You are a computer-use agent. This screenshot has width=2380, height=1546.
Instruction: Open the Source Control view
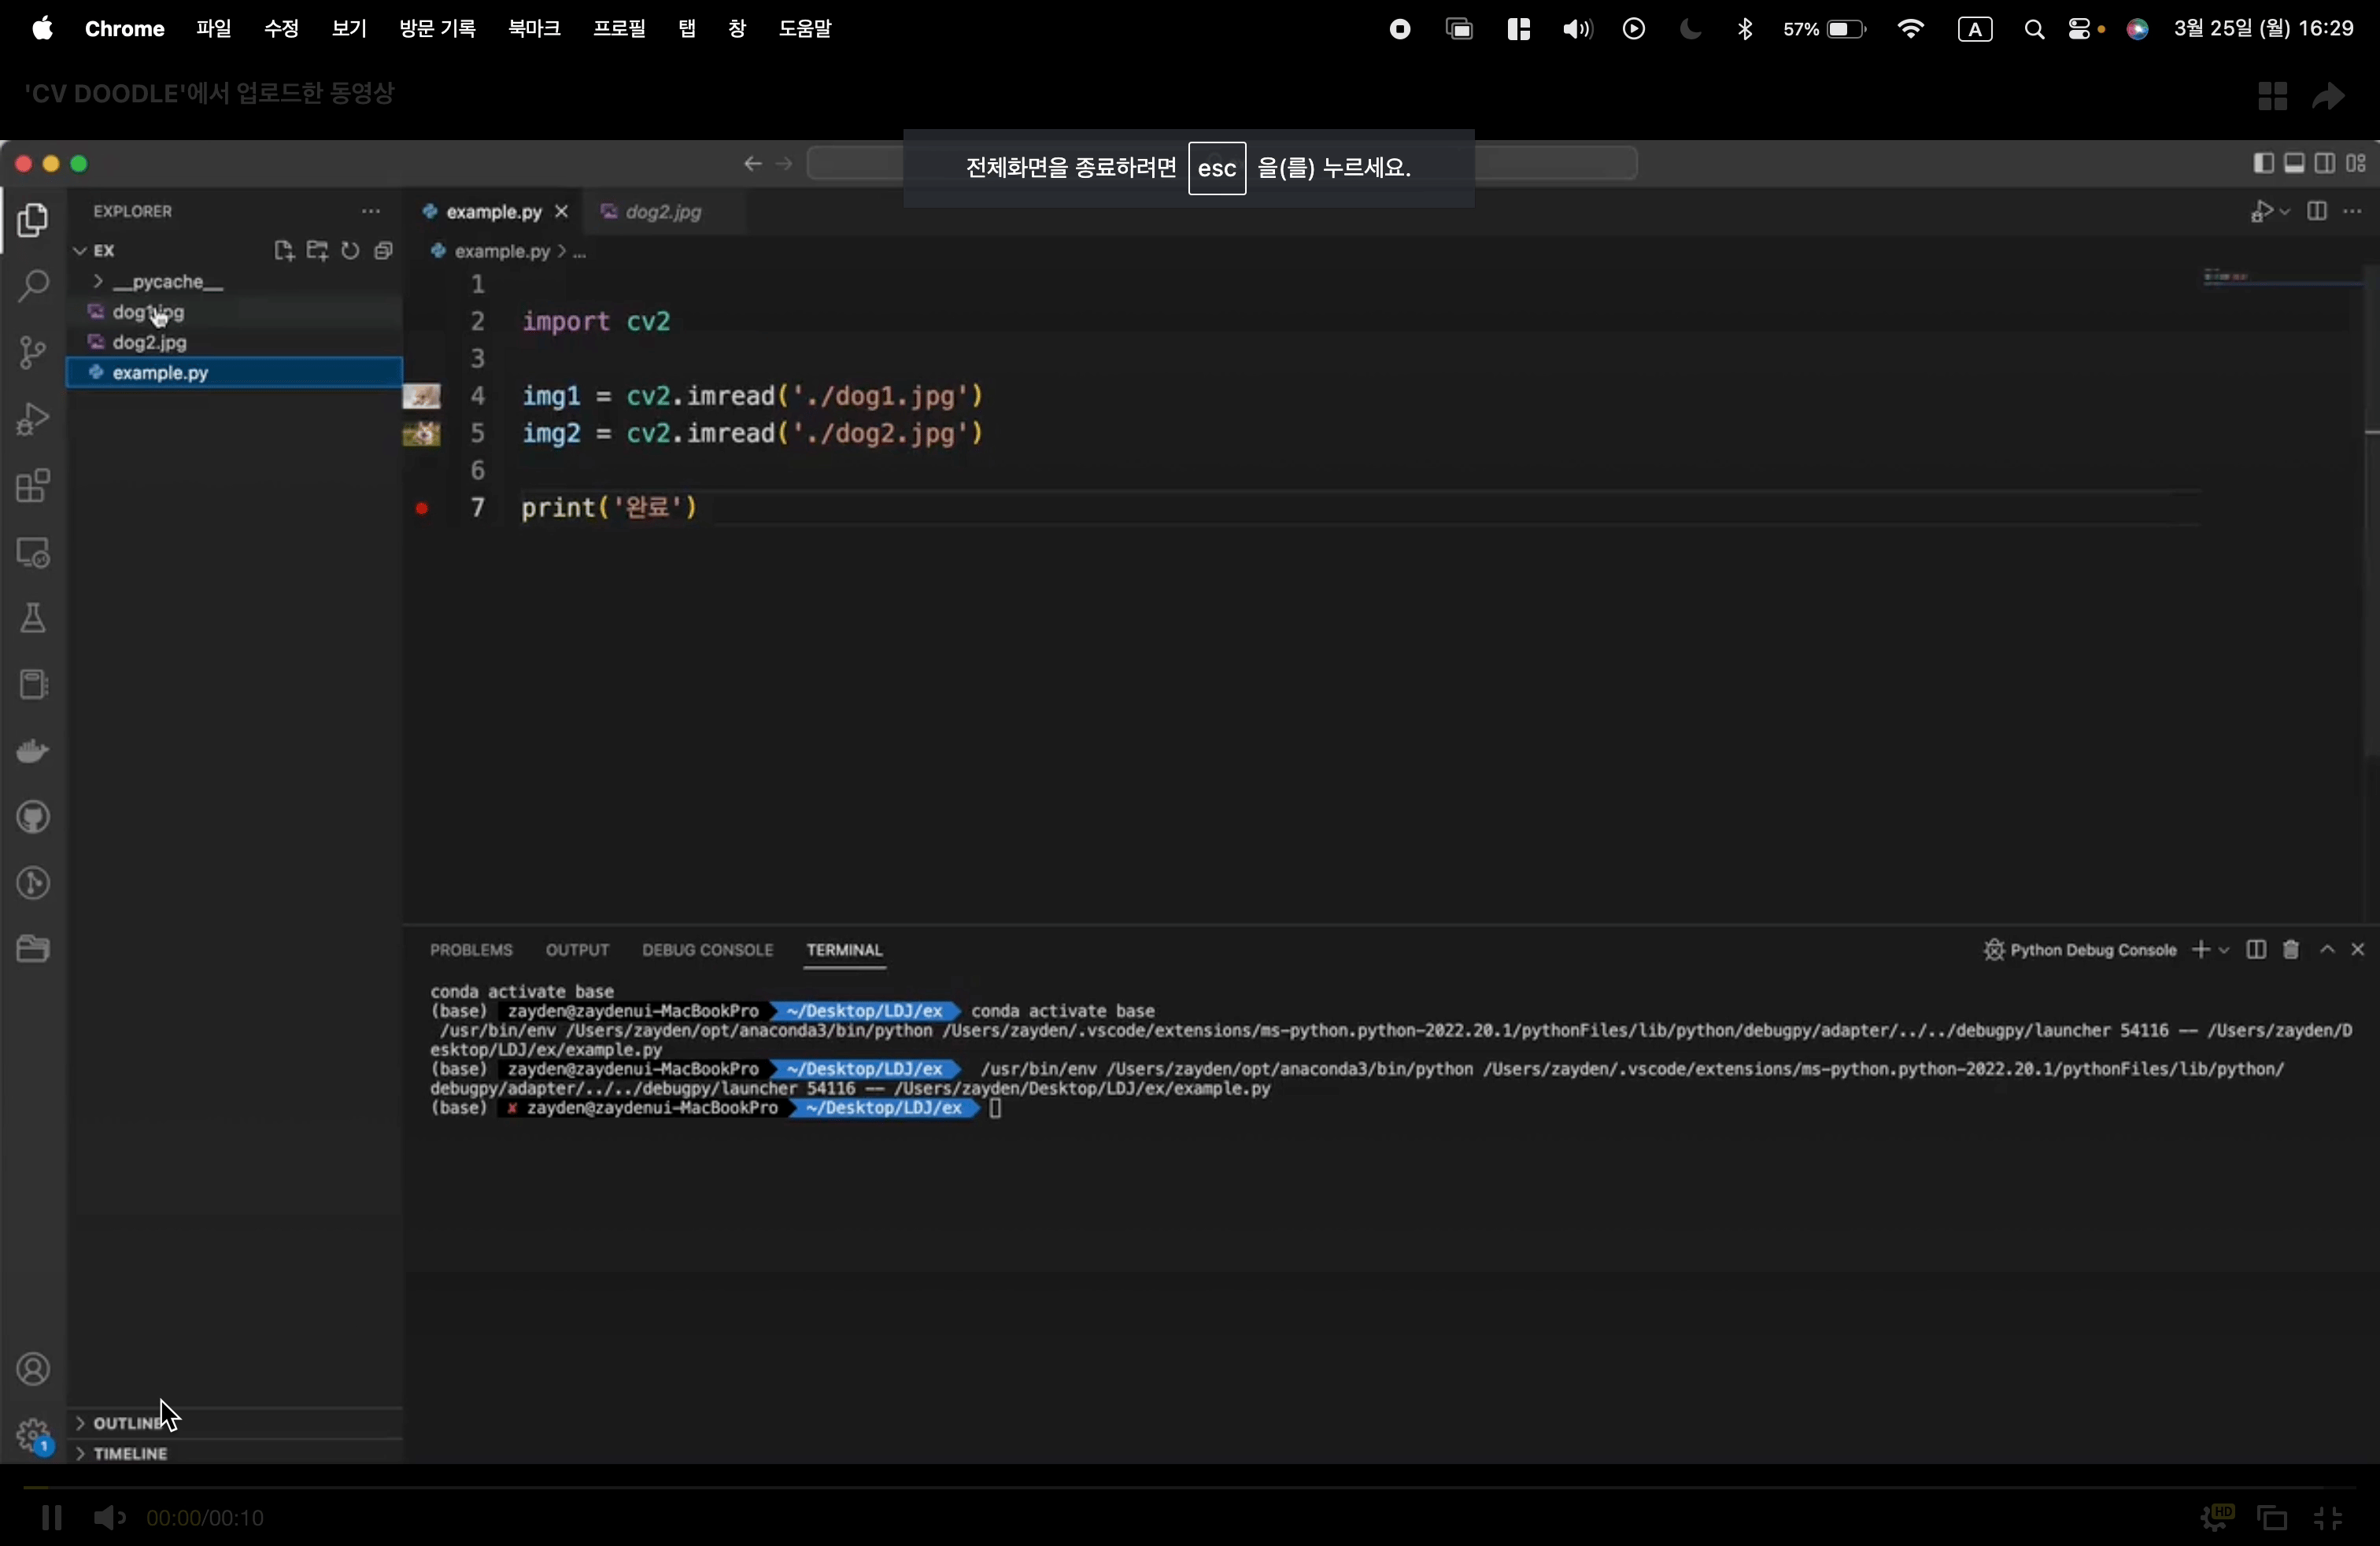click(33, 353)
